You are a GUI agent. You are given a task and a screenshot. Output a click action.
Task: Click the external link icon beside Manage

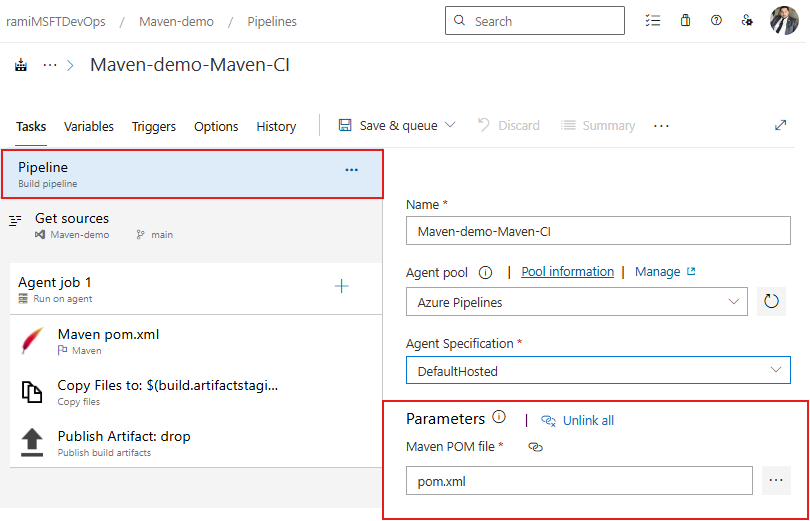691,271
